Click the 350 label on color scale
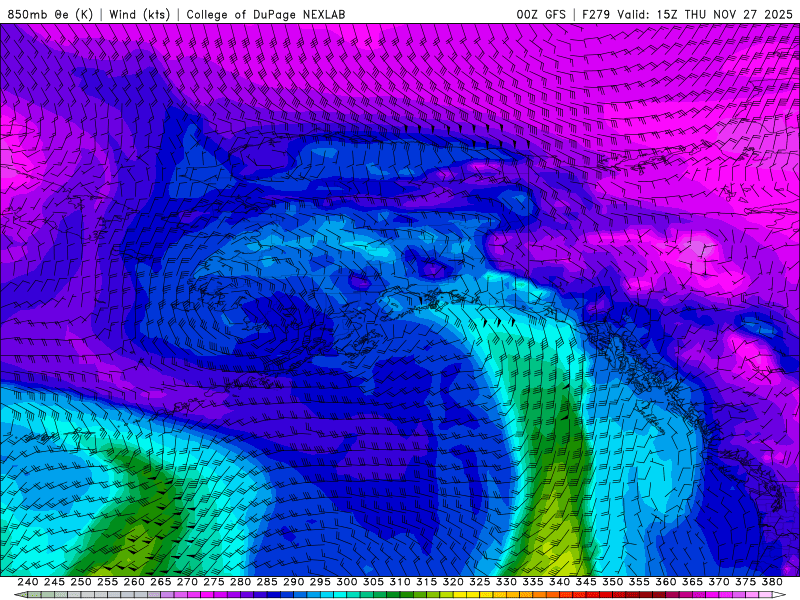 (x=612, y=582)
